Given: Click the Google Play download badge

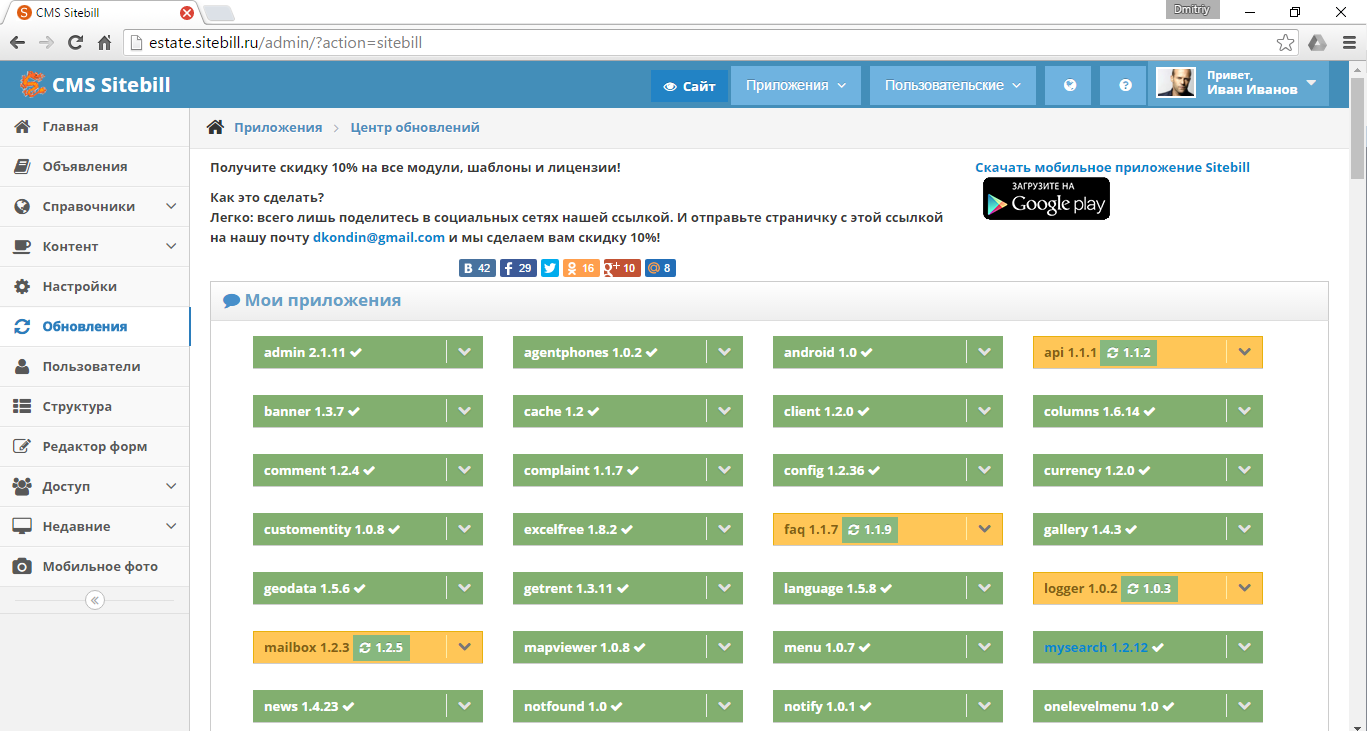Looking at the screenshot, I should click(1046, 198).
